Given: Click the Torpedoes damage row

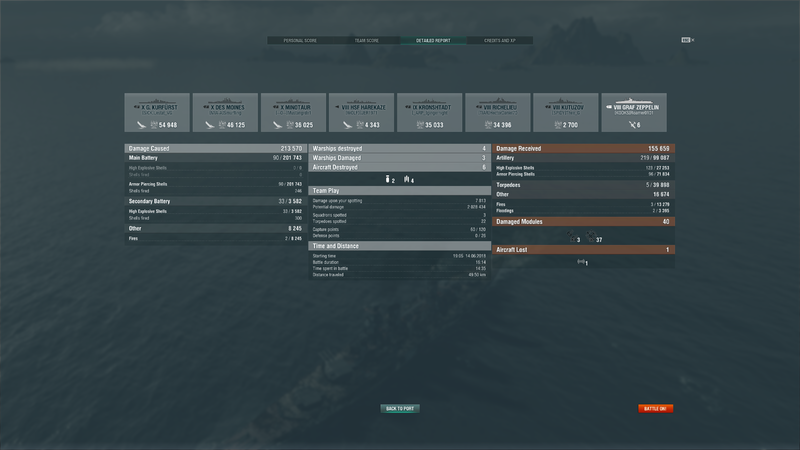Looking at the screenshot, I should [x=583, y=185].
